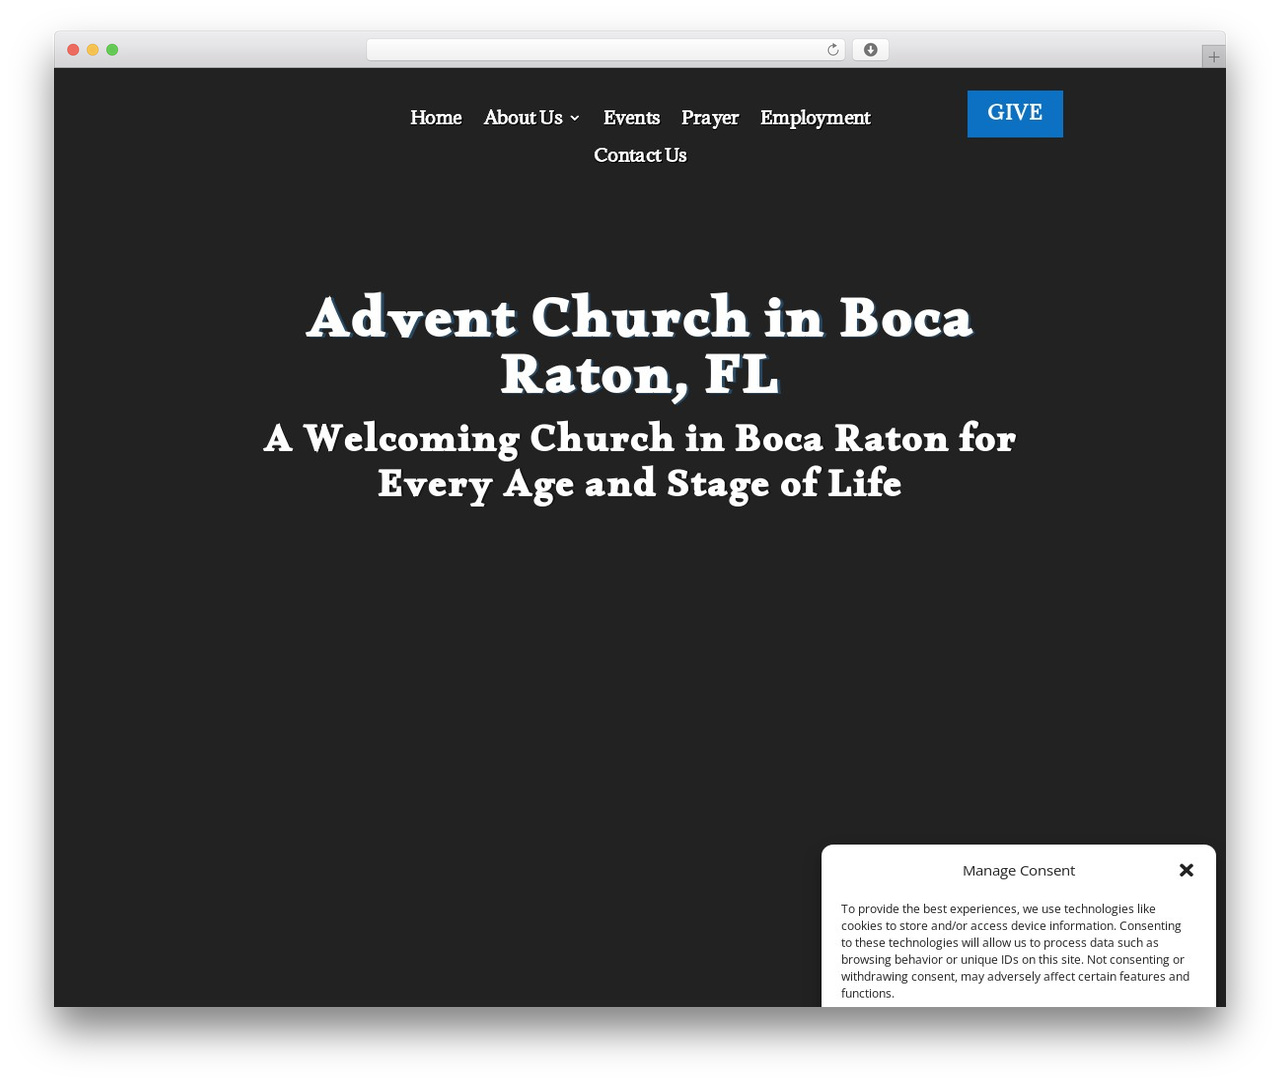This screenshot has height=1084, width=1280.
Task: Navigate to the Employment page
Action: tap(815, 118)
